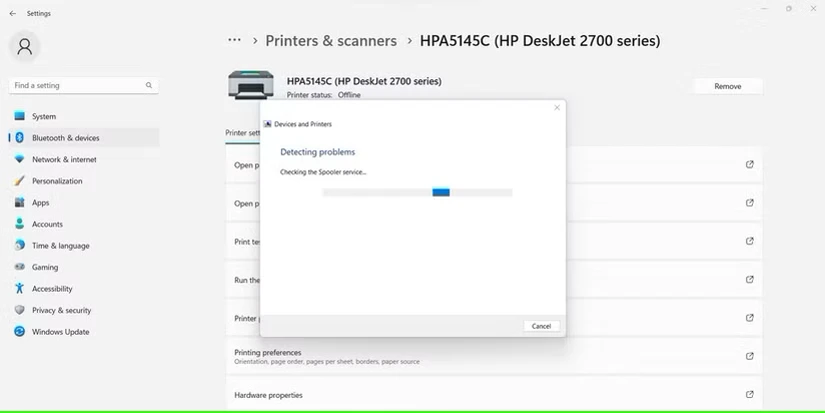The image size is (825, 413).
Task: Click the Apps label in sidebar
Action: click(41, 203)
